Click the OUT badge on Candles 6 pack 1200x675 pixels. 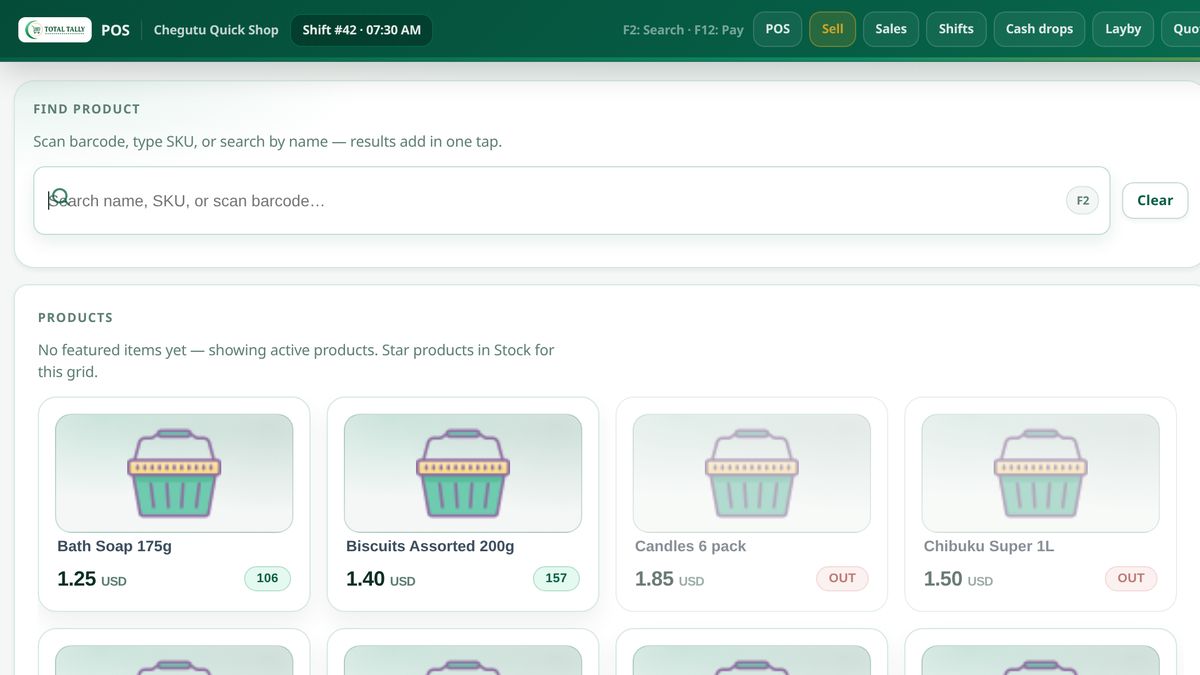tap(842, 578)
